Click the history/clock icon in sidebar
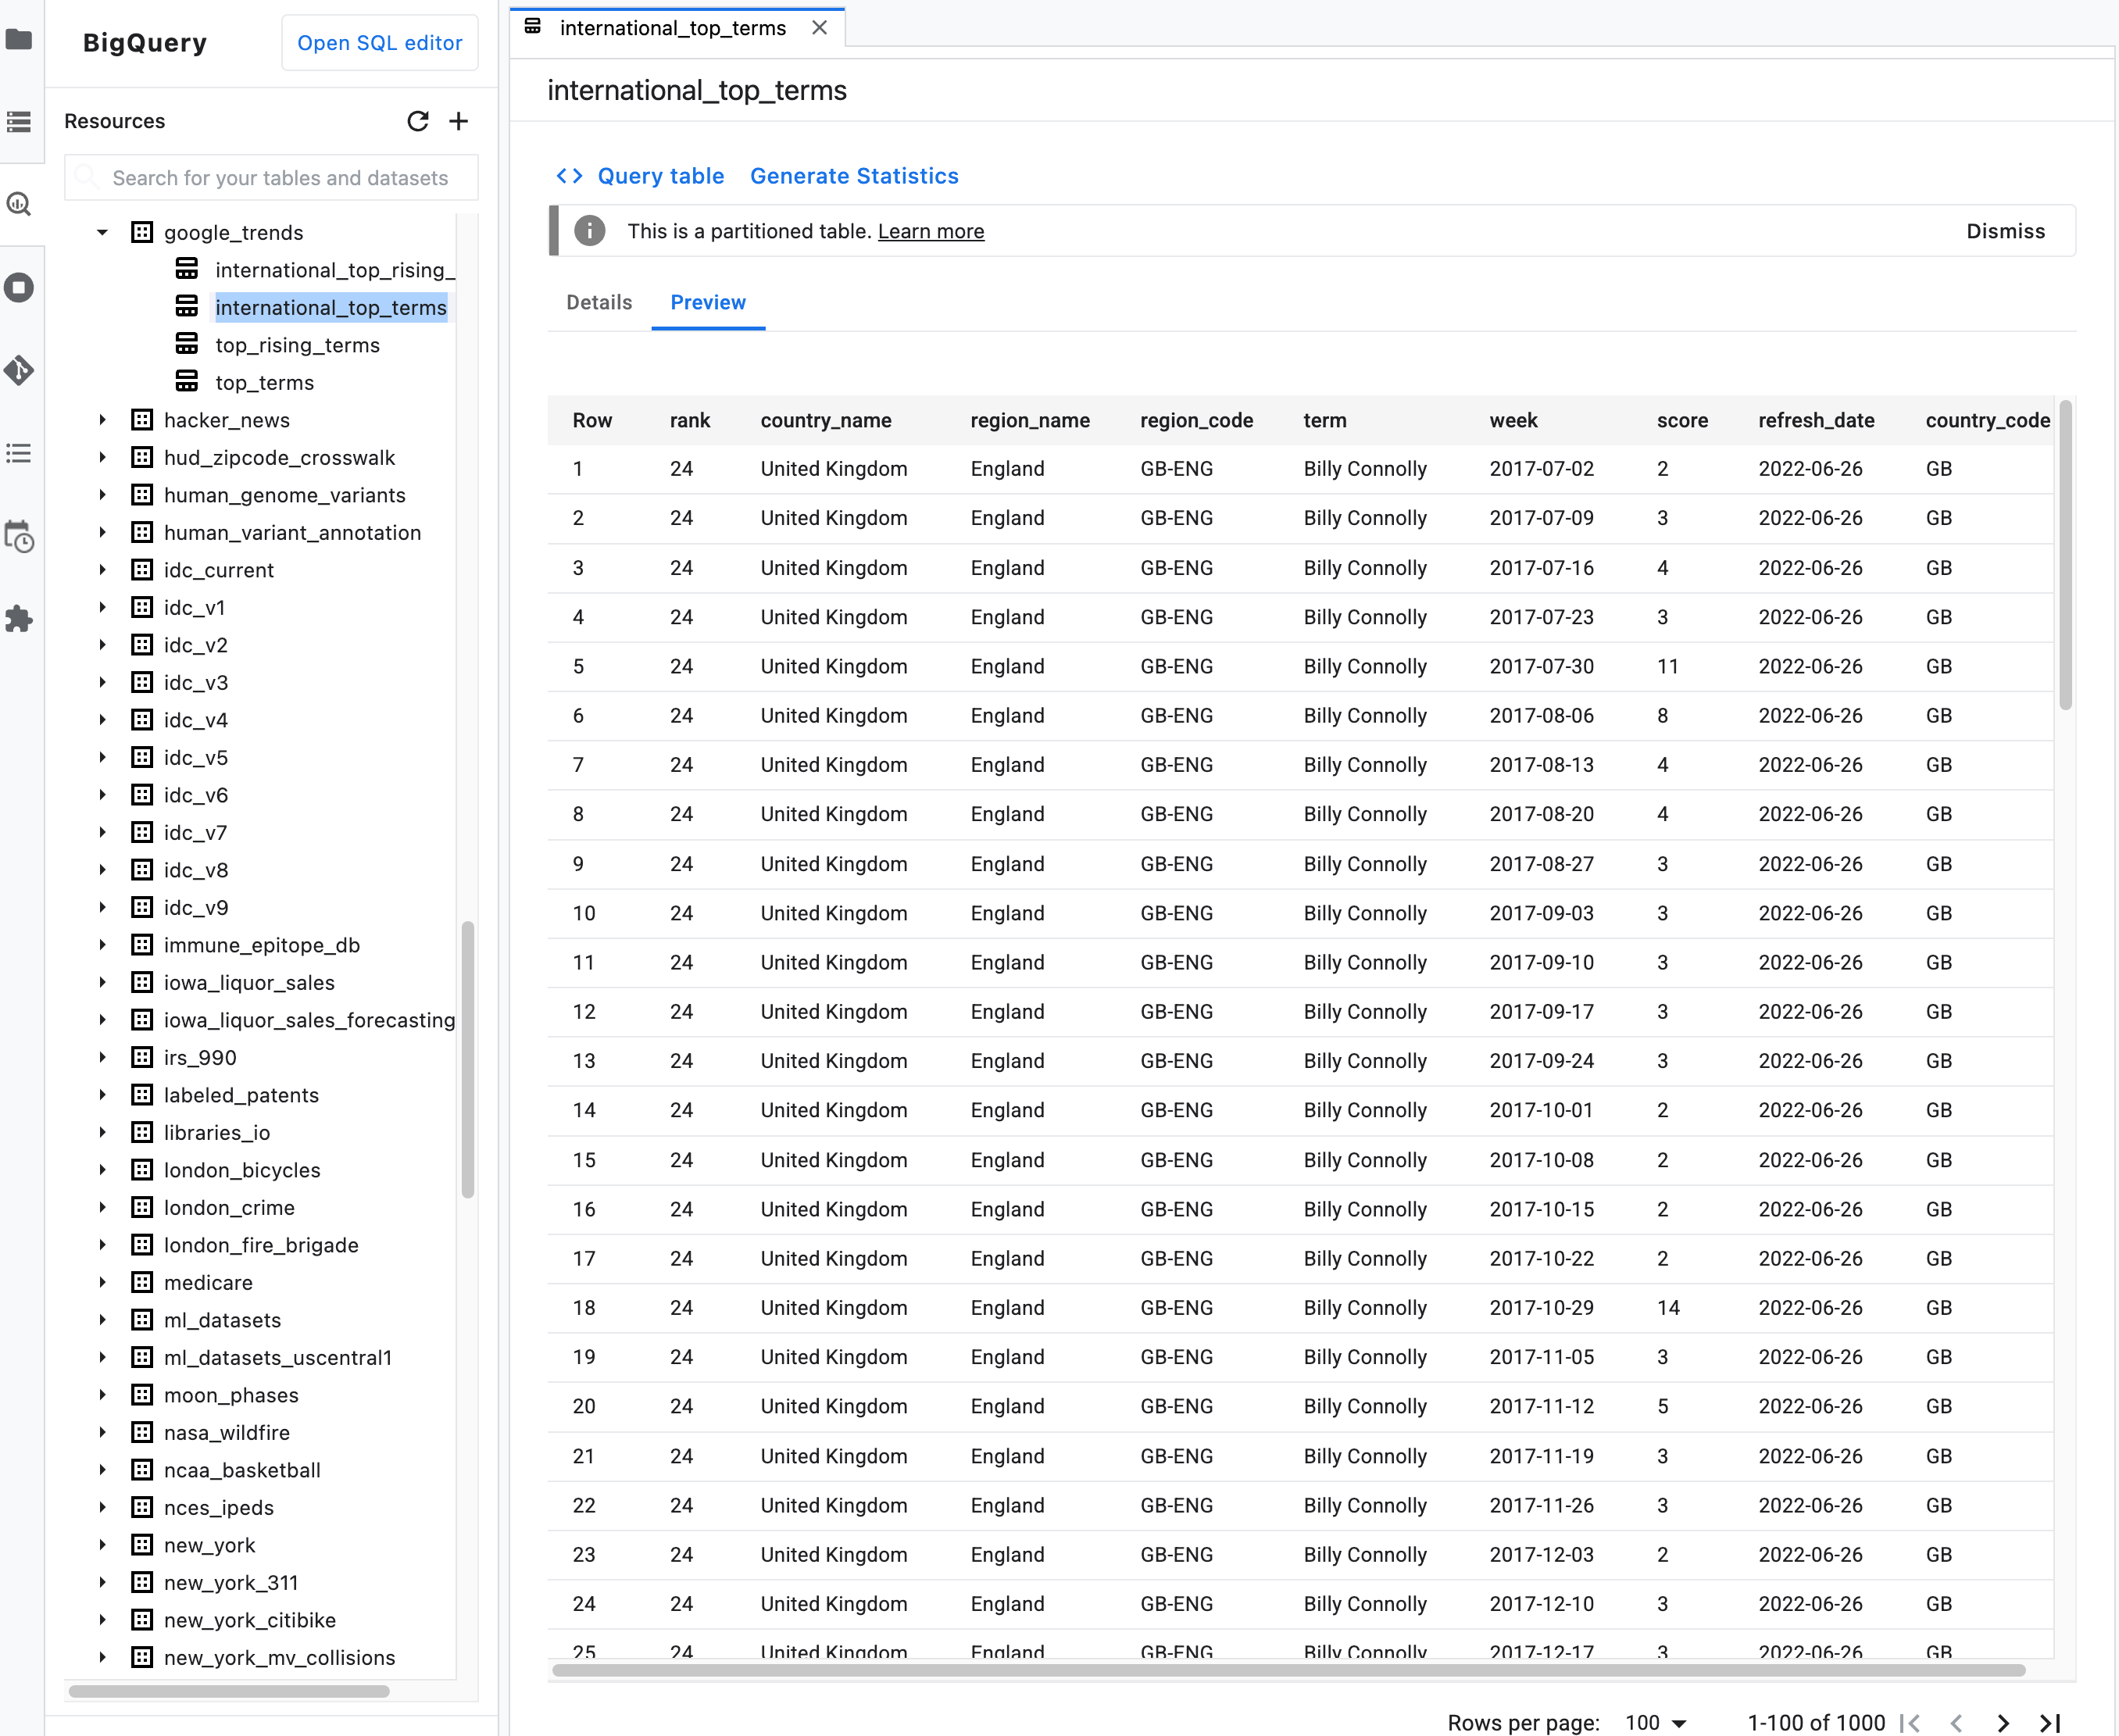Screen dimensions: 2119x1736 (23, 541)
